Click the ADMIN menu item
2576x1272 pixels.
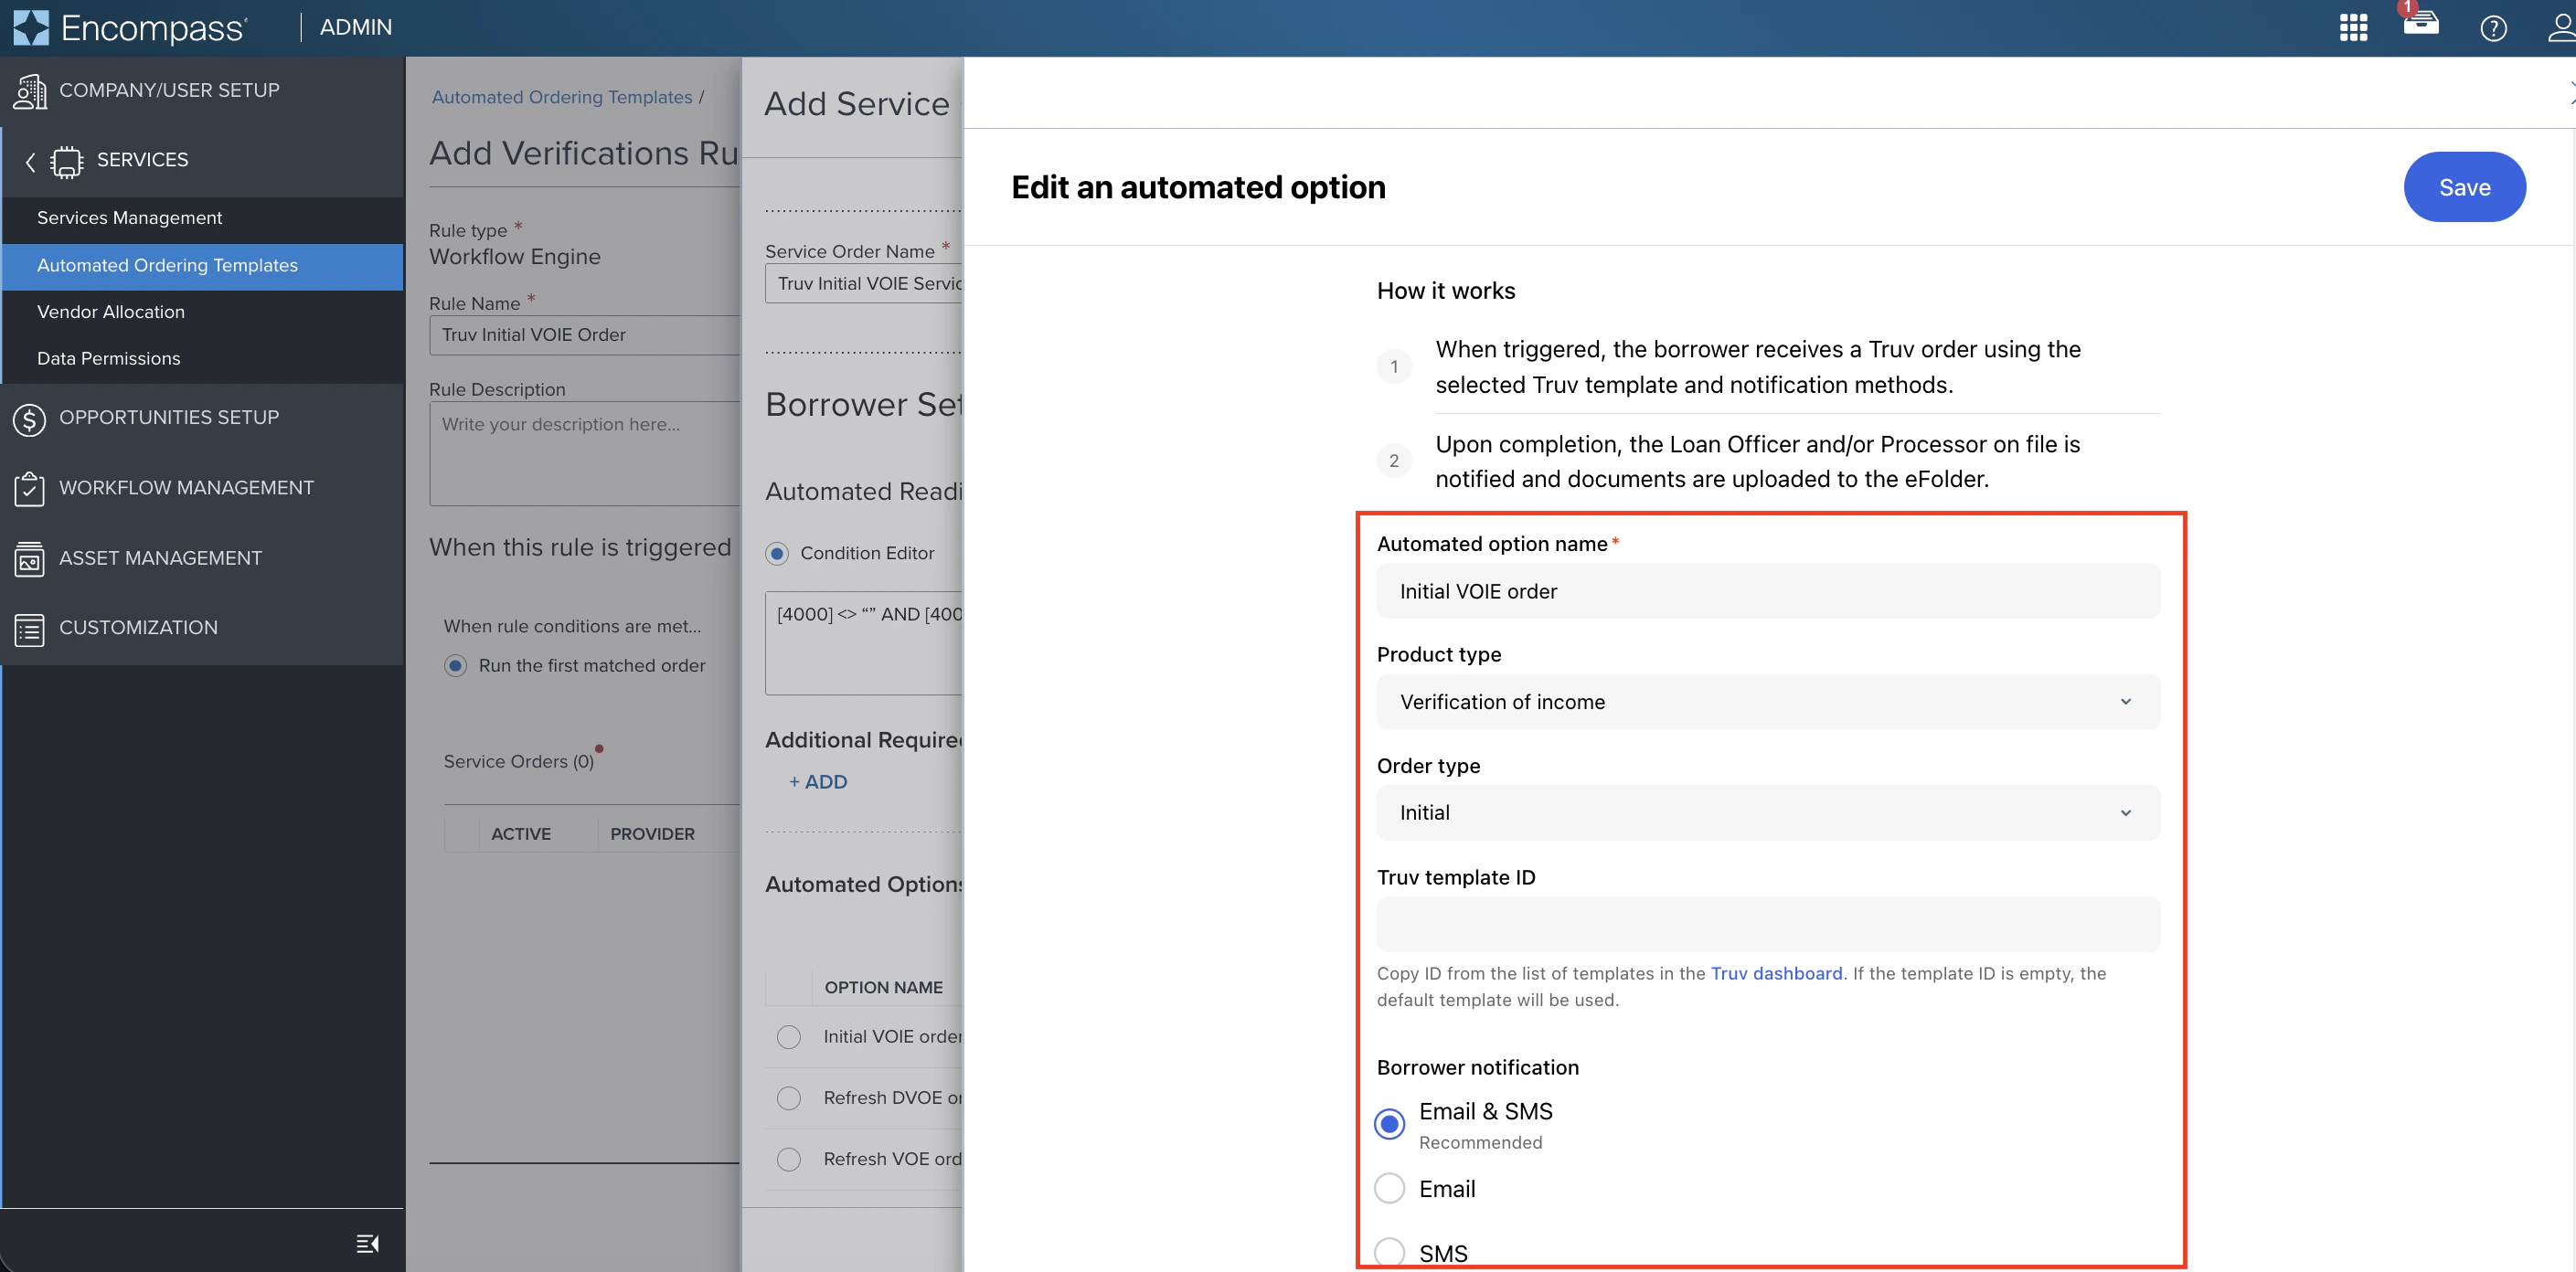pyautogui.click(x=355, y=27)
